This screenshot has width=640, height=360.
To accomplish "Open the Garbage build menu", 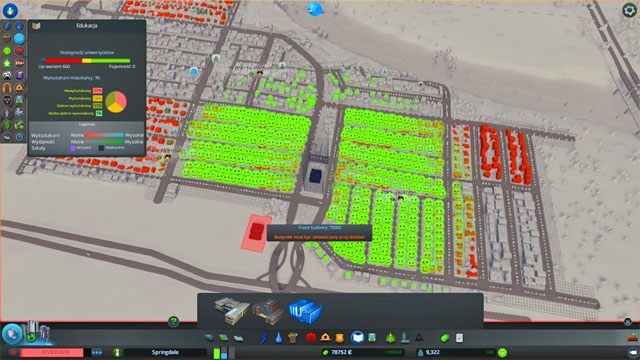I will click(293, 338).
